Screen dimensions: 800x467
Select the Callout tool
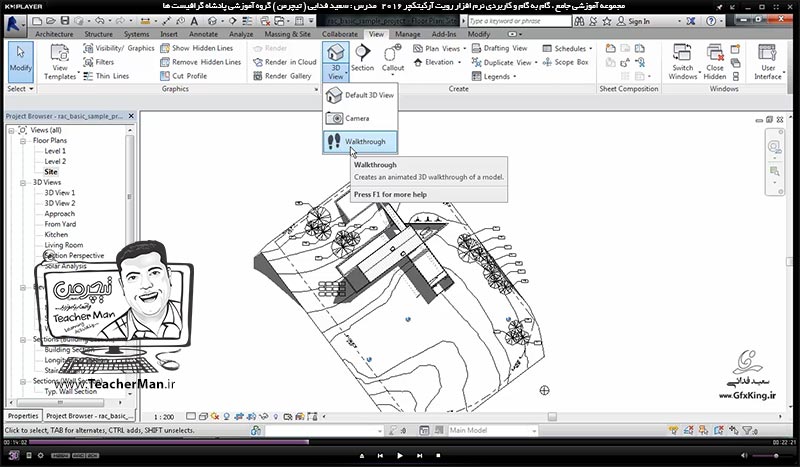(x=393, y=59)
